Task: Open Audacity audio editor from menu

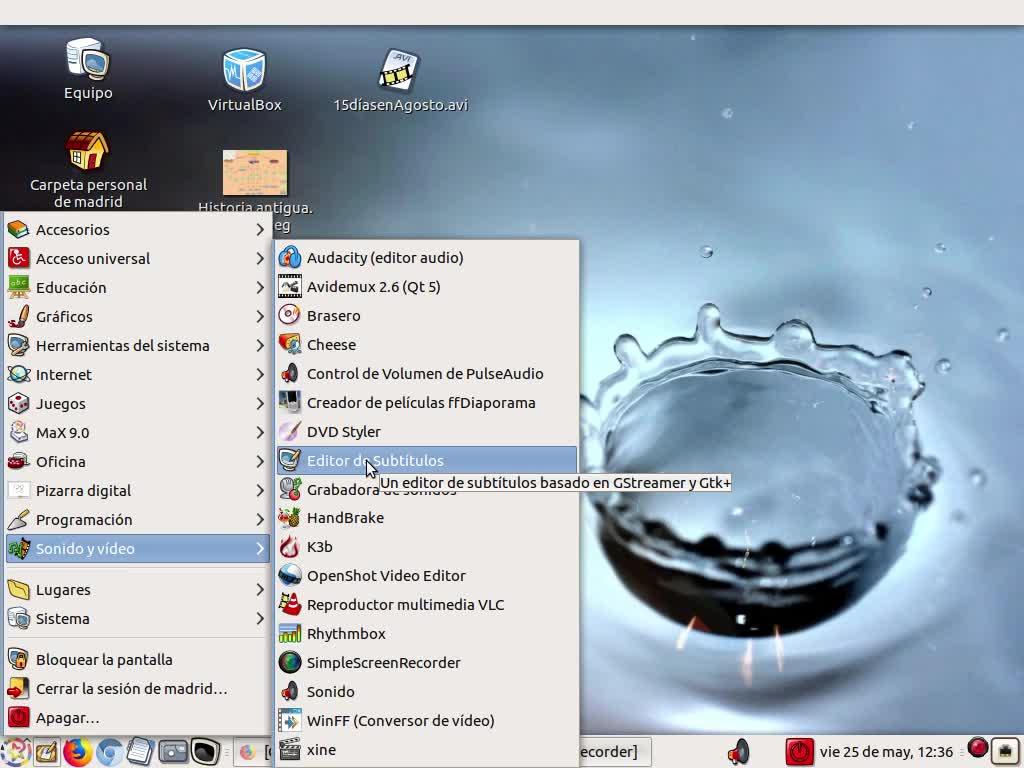Action: (385, 258)
